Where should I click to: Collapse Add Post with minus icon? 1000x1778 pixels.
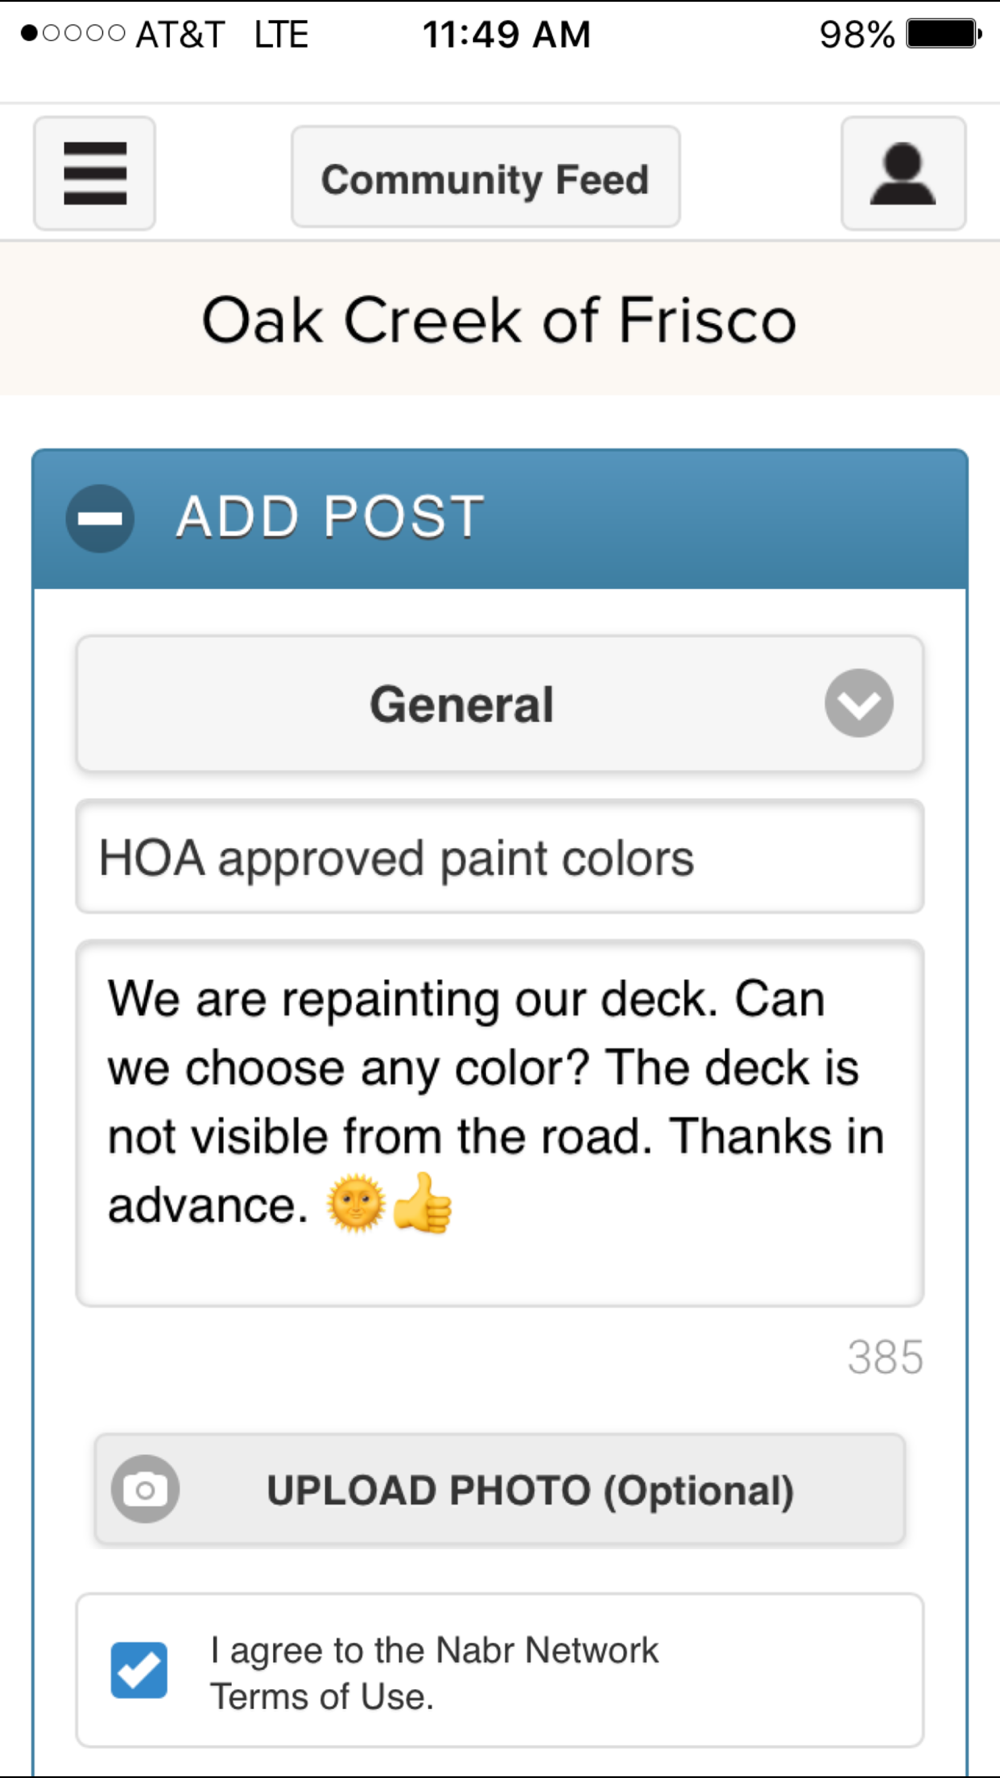(x=100, y=518)
